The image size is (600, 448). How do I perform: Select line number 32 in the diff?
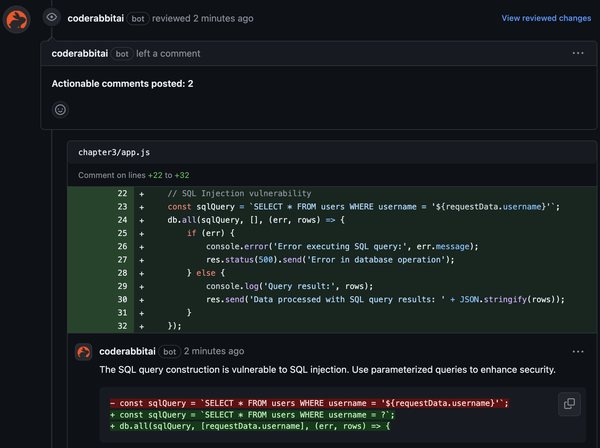point(123,325)
